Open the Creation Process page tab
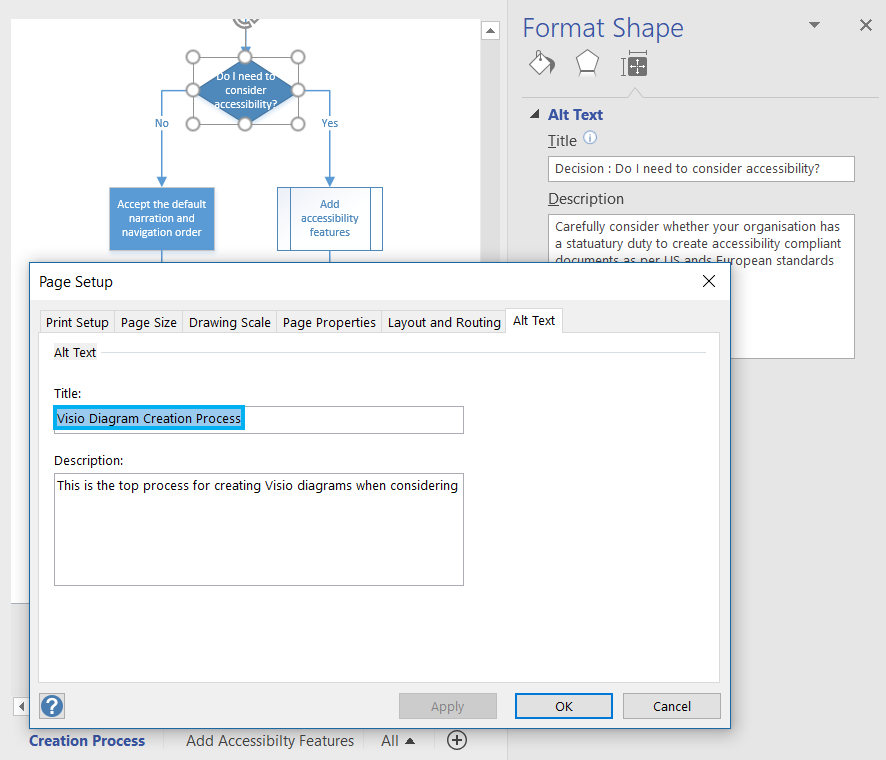The image size is (886, 760). coord(87,741)
